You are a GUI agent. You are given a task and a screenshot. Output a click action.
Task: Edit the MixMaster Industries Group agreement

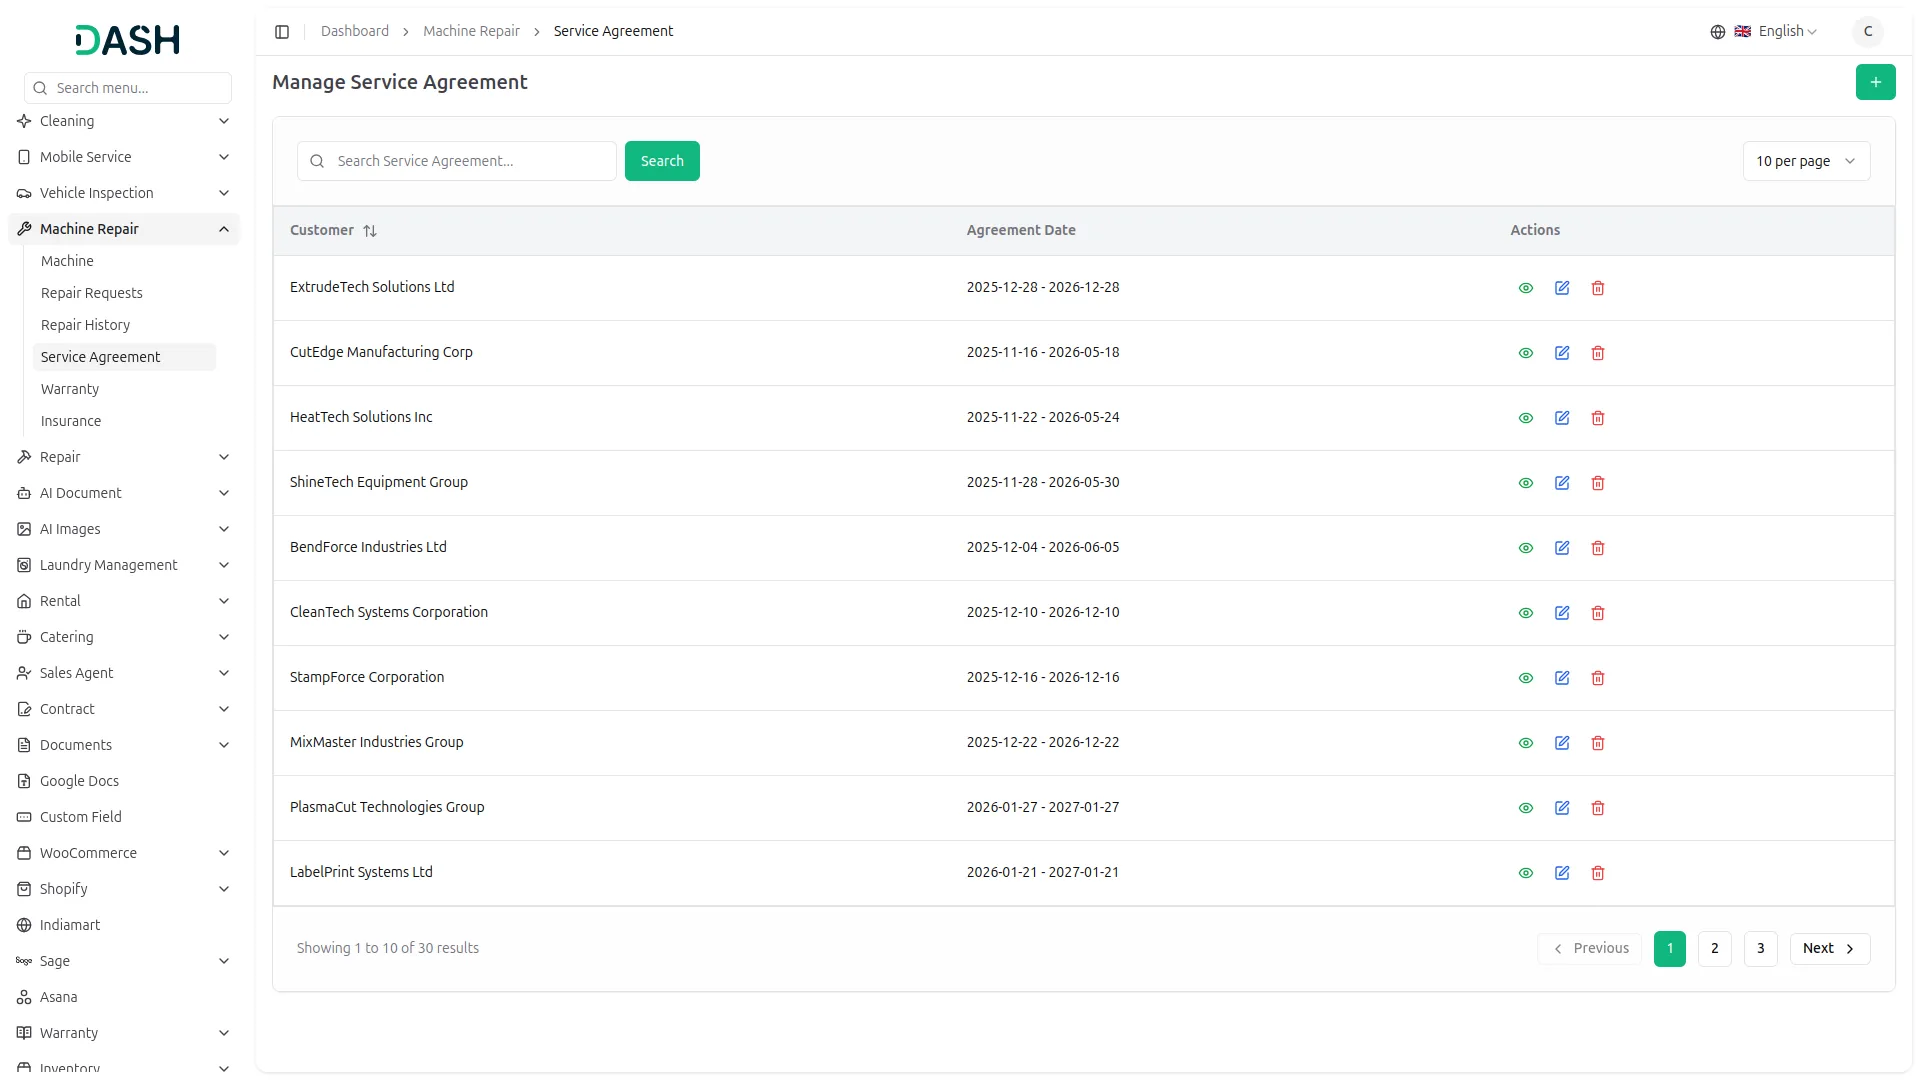[1562, 743]
